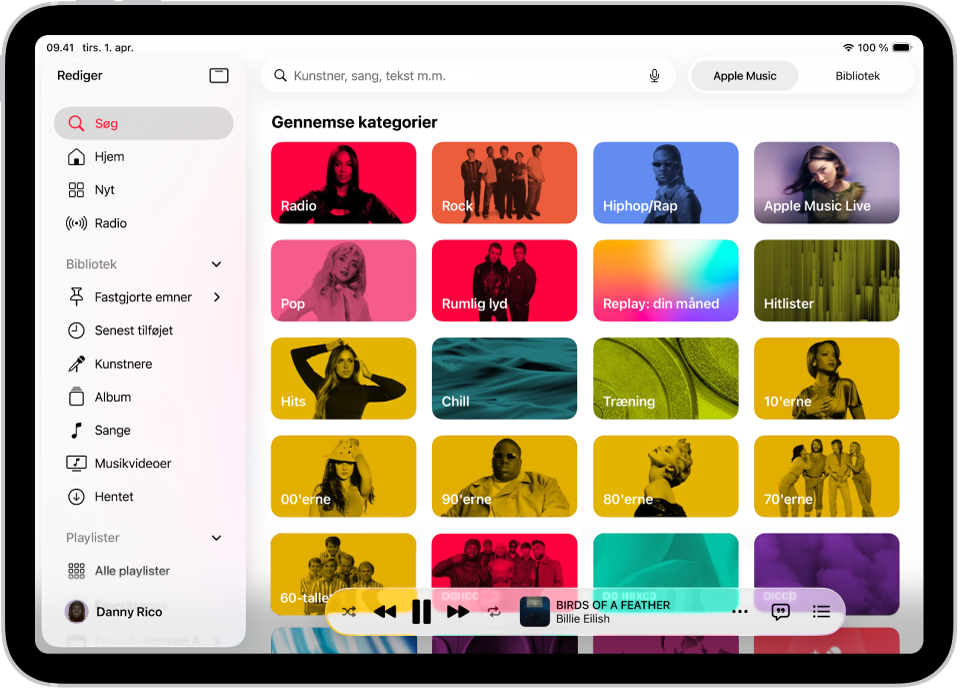Image resolution: width=963 pixels, height=689 pixels.
Task: Expand Fastgjorte emner arrow
Action: coord(216,297)
